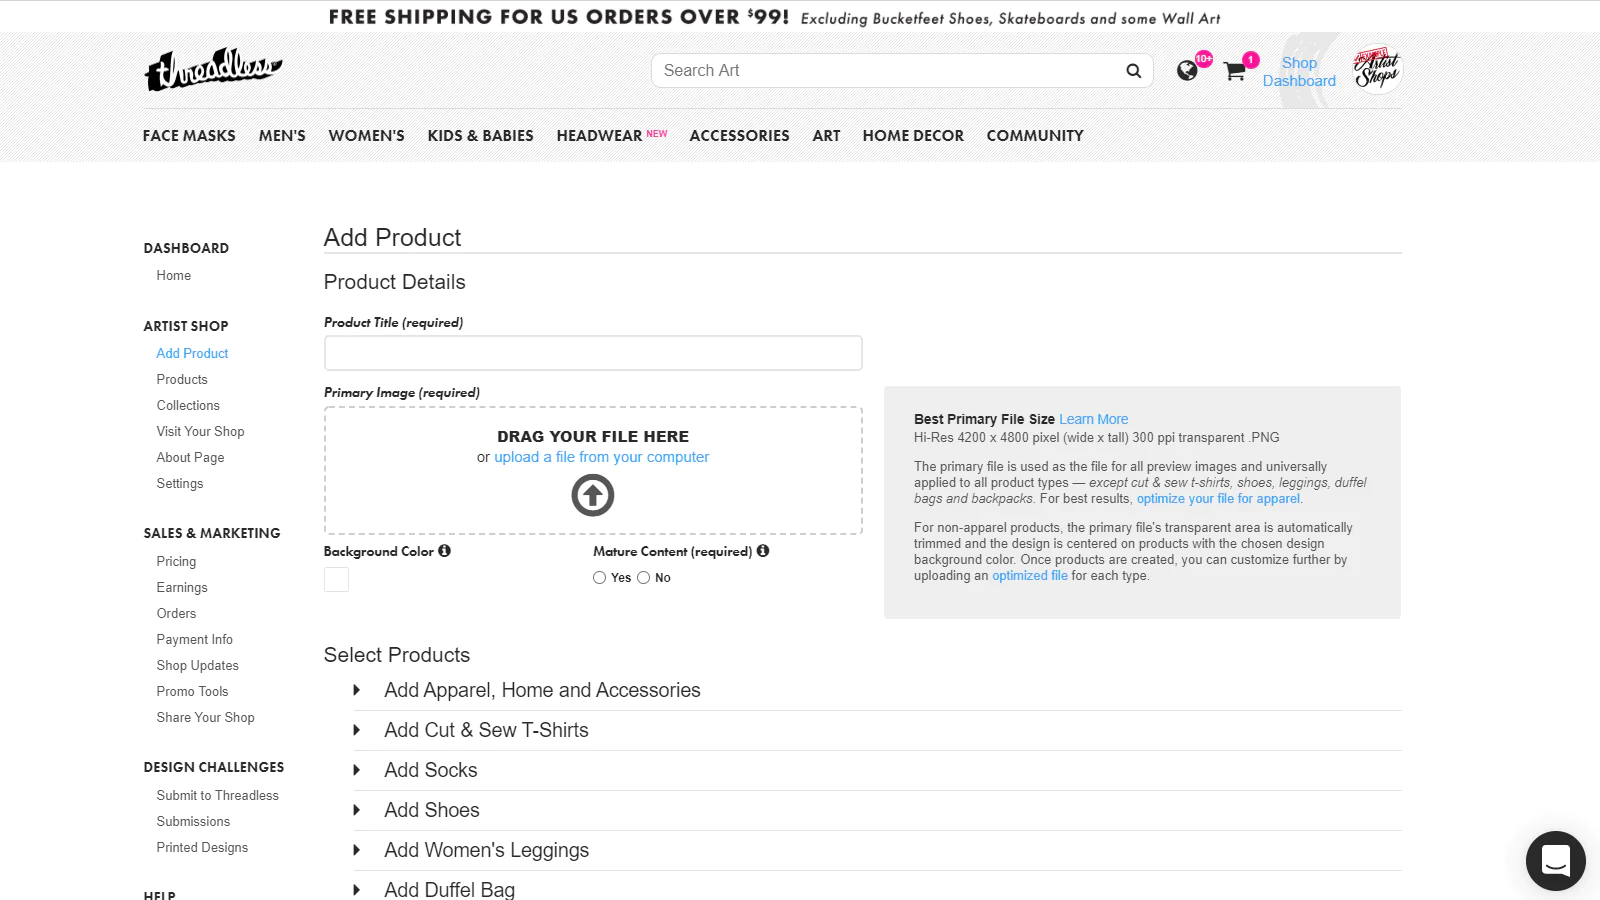Click the Product Title input field
This screenshot has width=1600, height=900.
pyautogui.click(x=593, y=353)
